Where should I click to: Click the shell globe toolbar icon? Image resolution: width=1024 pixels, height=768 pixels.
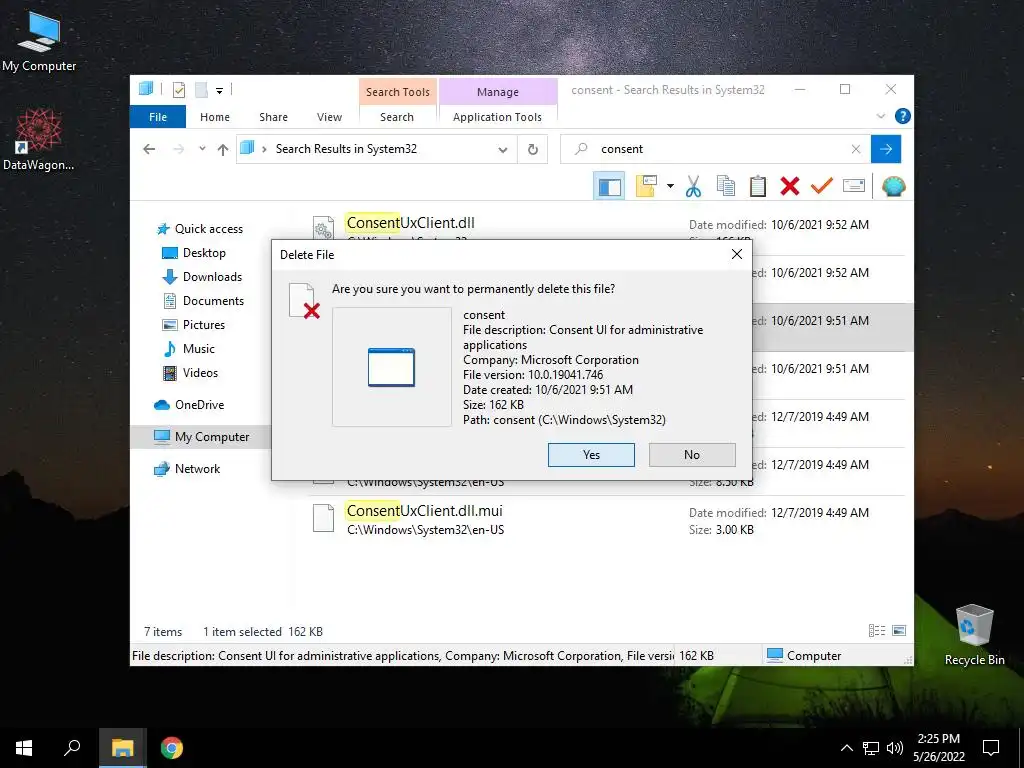[x=893, y=187]
